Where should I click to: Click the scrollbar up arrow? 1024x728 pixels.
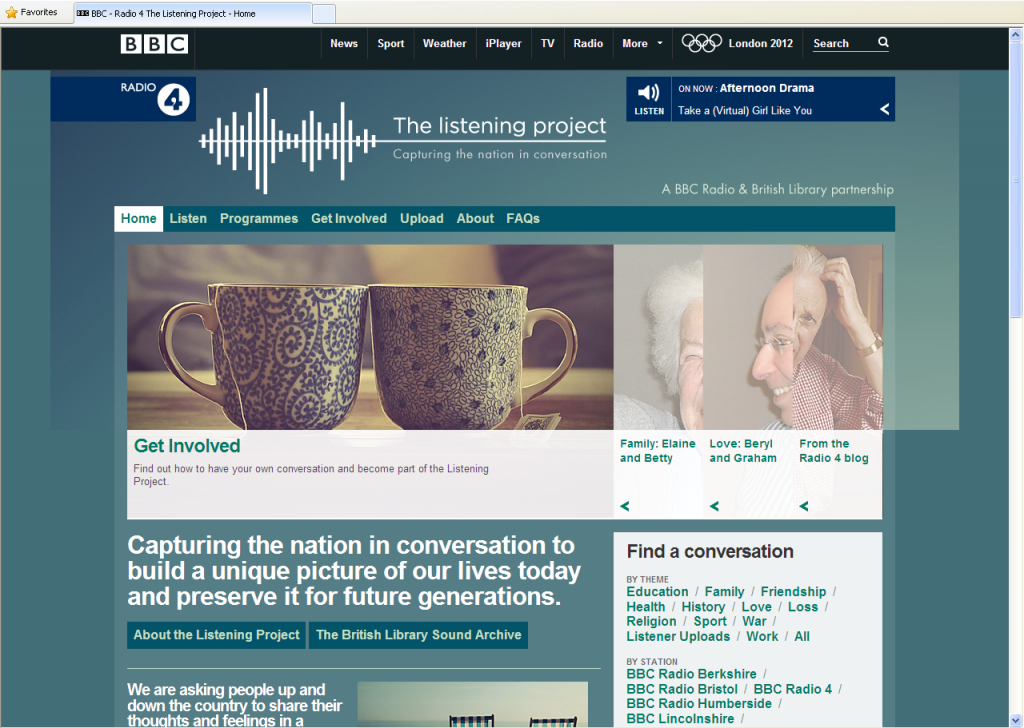click(1016, 35)
